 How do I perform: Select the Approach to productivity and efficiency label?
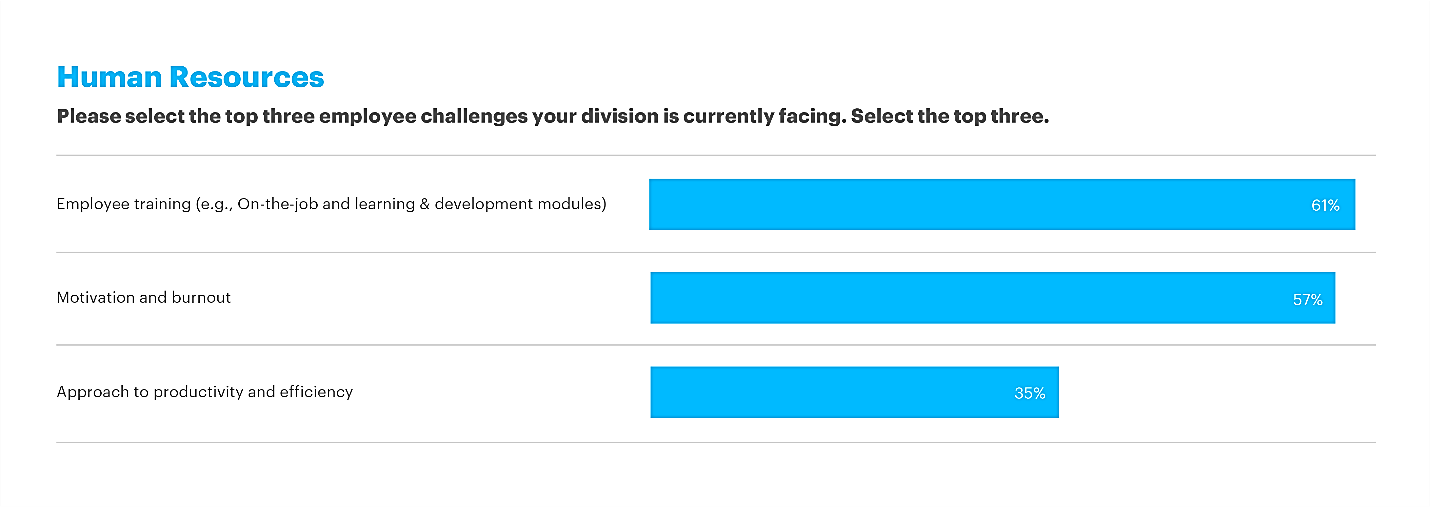pyautogui.click(x=204, y=391)
